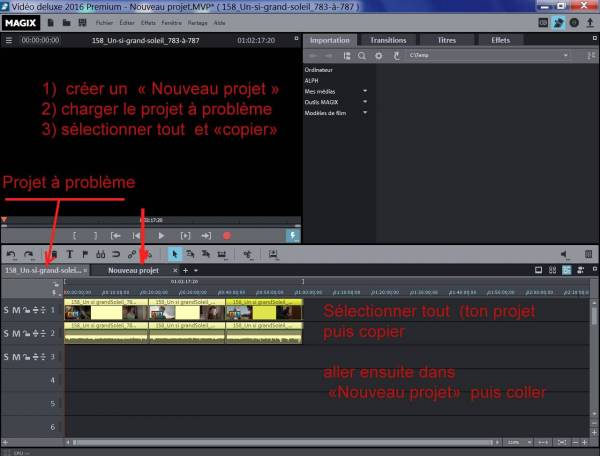Open the hamburger menu above preview monitor
The height and width of the screenshot is (456, 600).
(8, 40)
